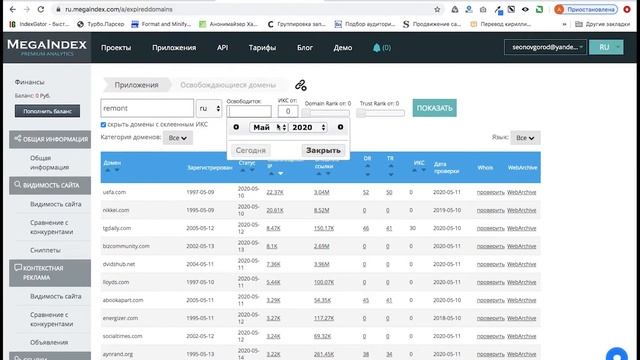Go to previous month in calendar popup
This screenshot has height=360, width=640.
(236, 127)
